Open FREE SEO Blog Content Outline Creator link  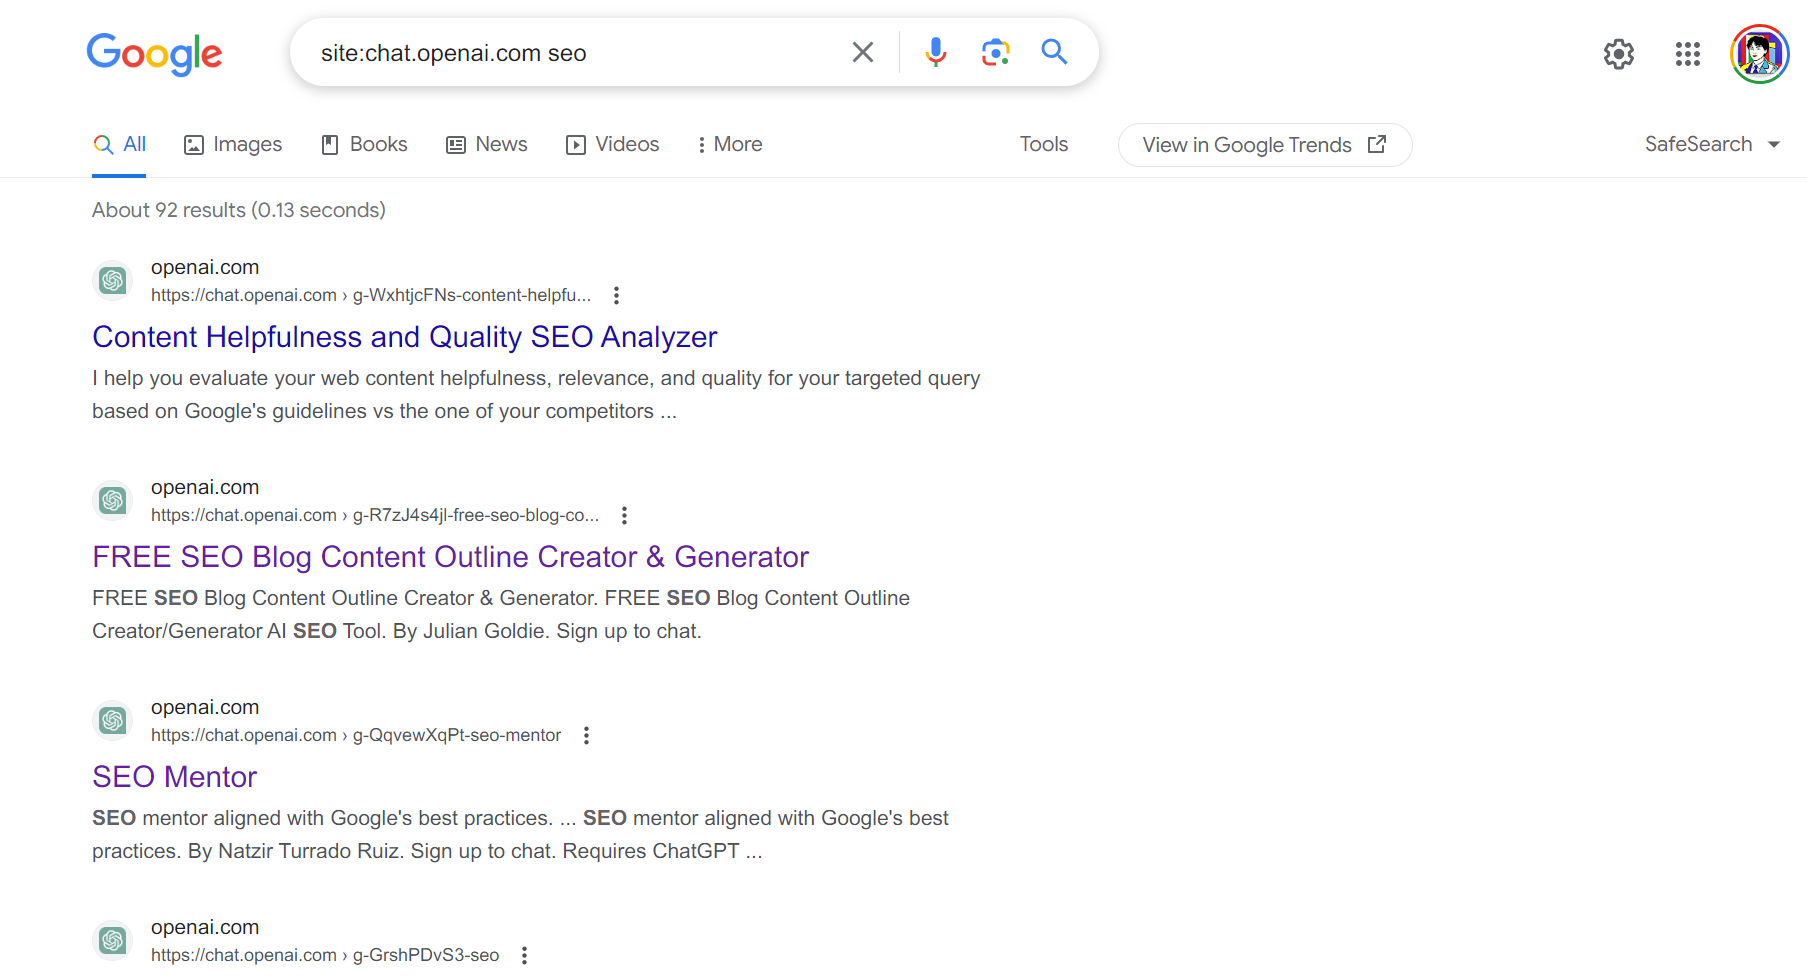click(x=450, y=557)
